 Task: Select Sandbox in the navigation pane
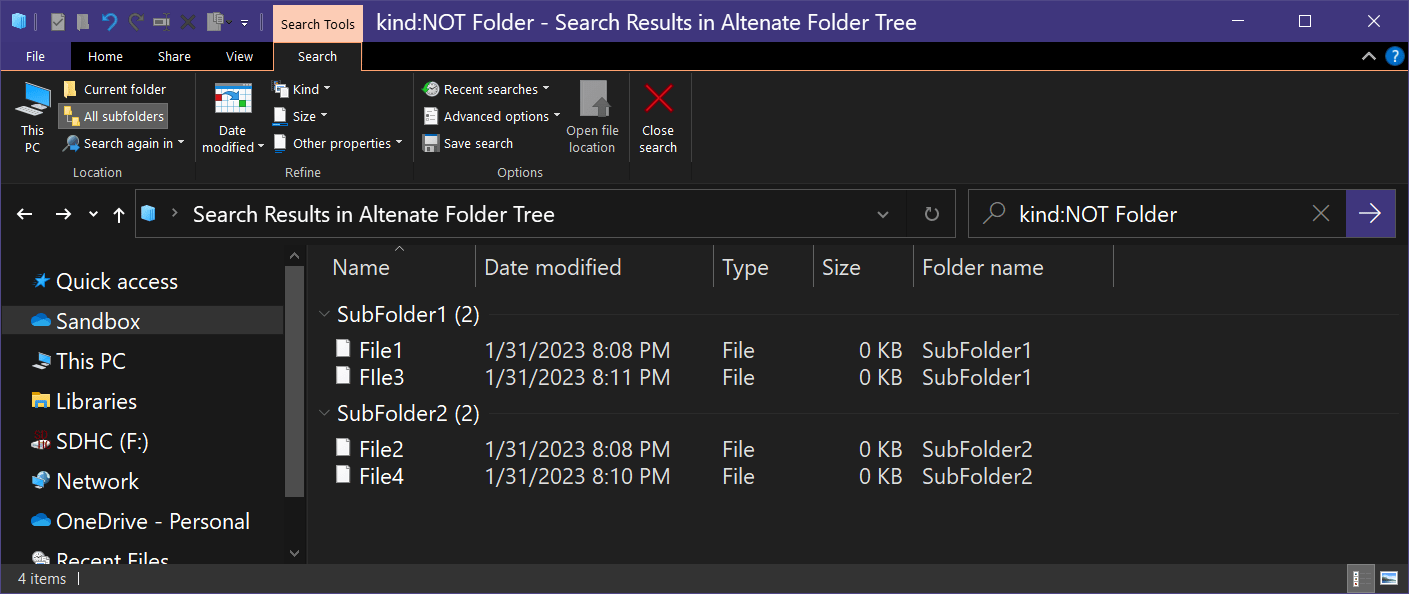tap(142, 321)
